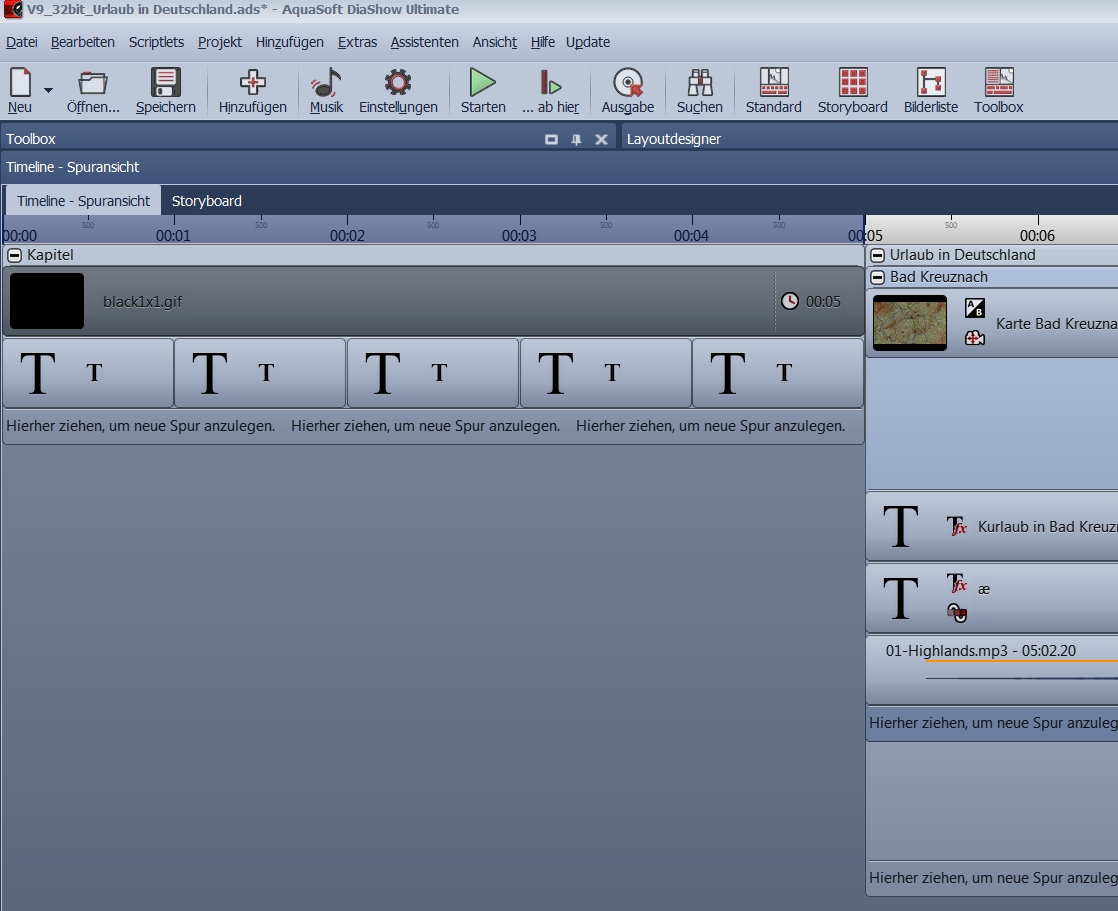
Task: Switch to Storyboard layout icon
Action: [852, 83]
